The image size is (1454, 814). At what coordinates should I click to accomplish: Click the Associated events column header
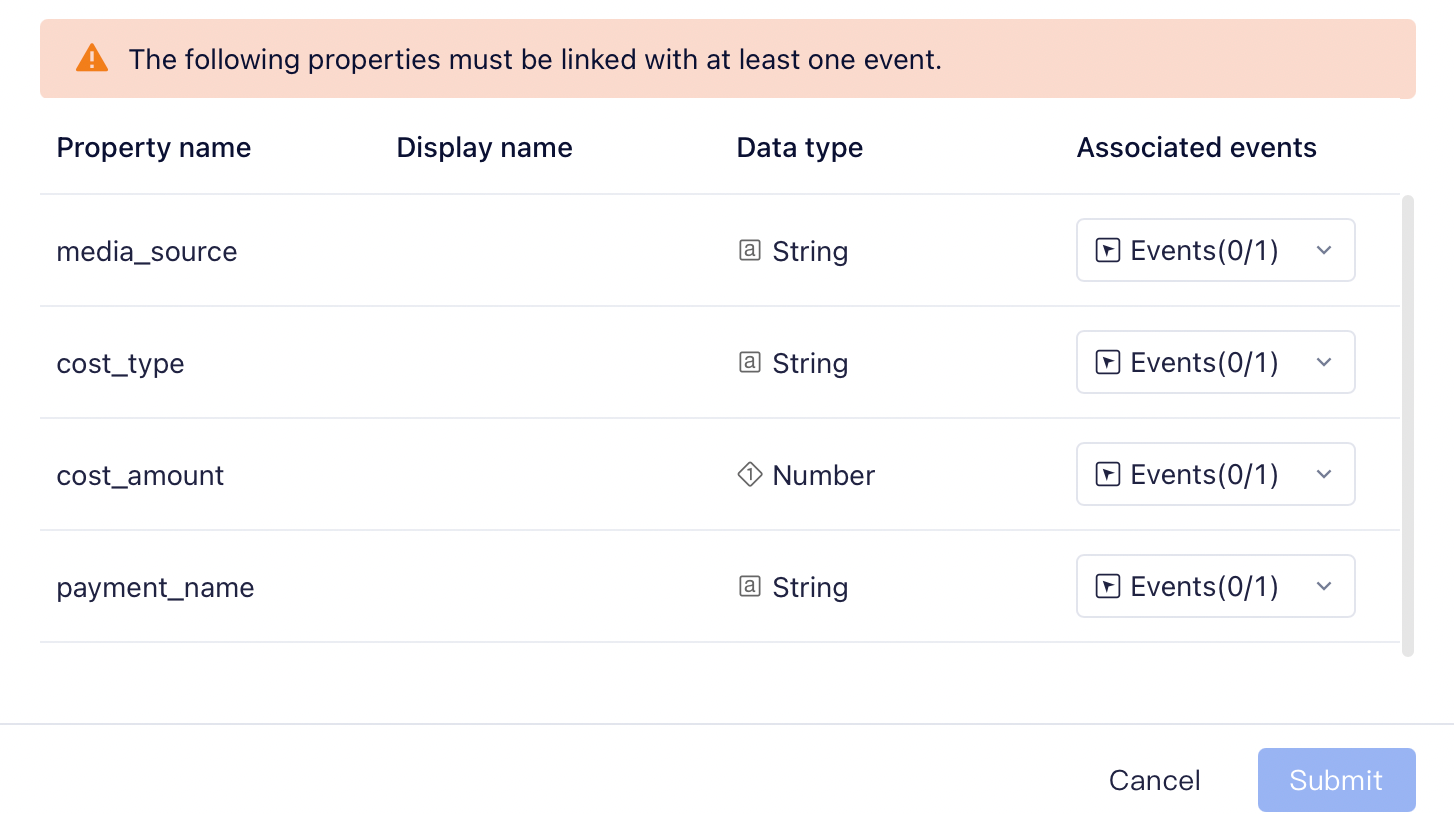pyautogui.click(x=1196, y=148)
